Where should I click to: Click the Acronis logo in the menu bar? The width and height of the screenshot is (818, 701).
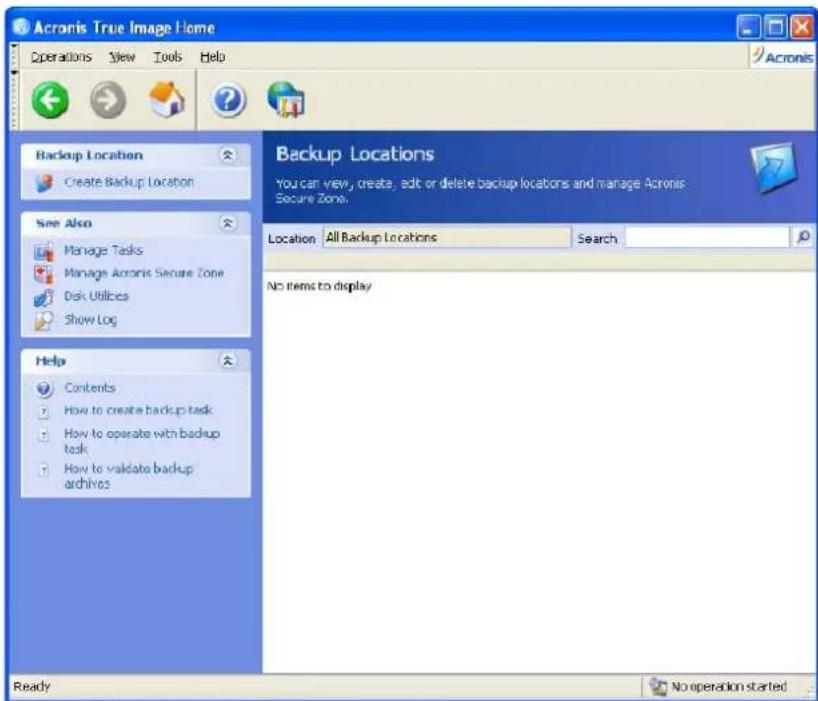(783, 56)
